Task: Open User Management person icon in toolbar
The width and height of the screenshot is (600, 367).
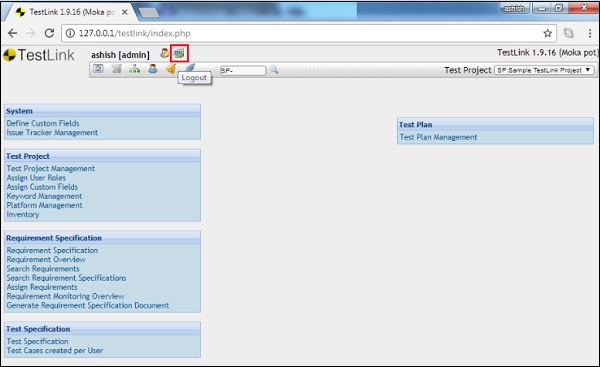Action: [153, 69]
